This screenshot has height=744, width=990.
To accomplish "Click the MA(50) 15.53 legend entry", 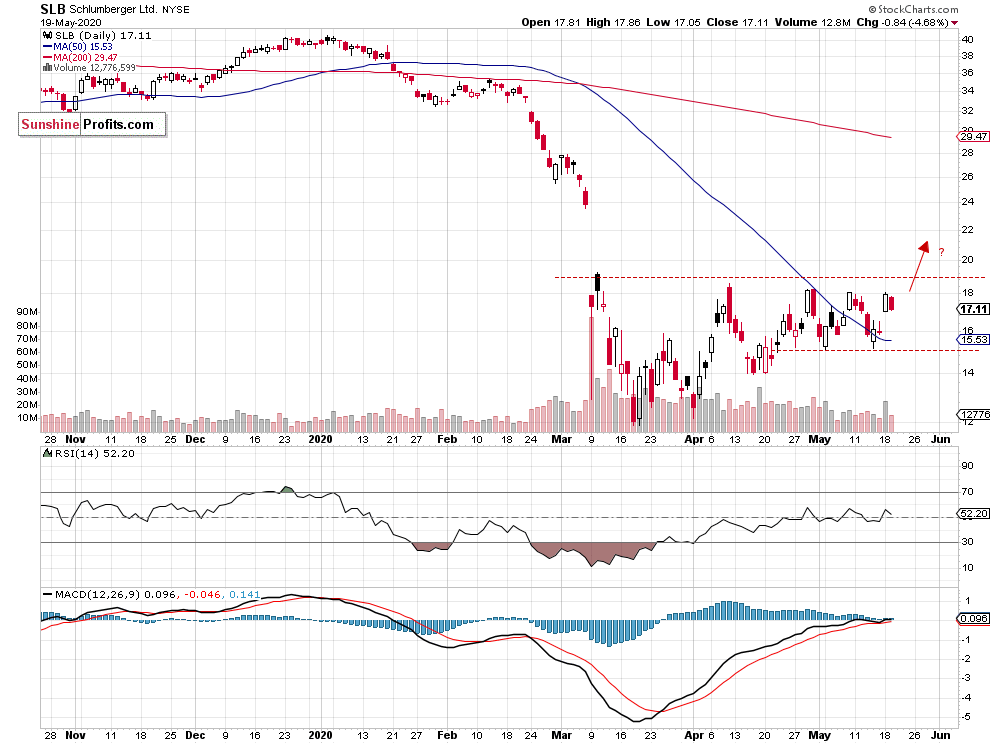I will (83, 47).
